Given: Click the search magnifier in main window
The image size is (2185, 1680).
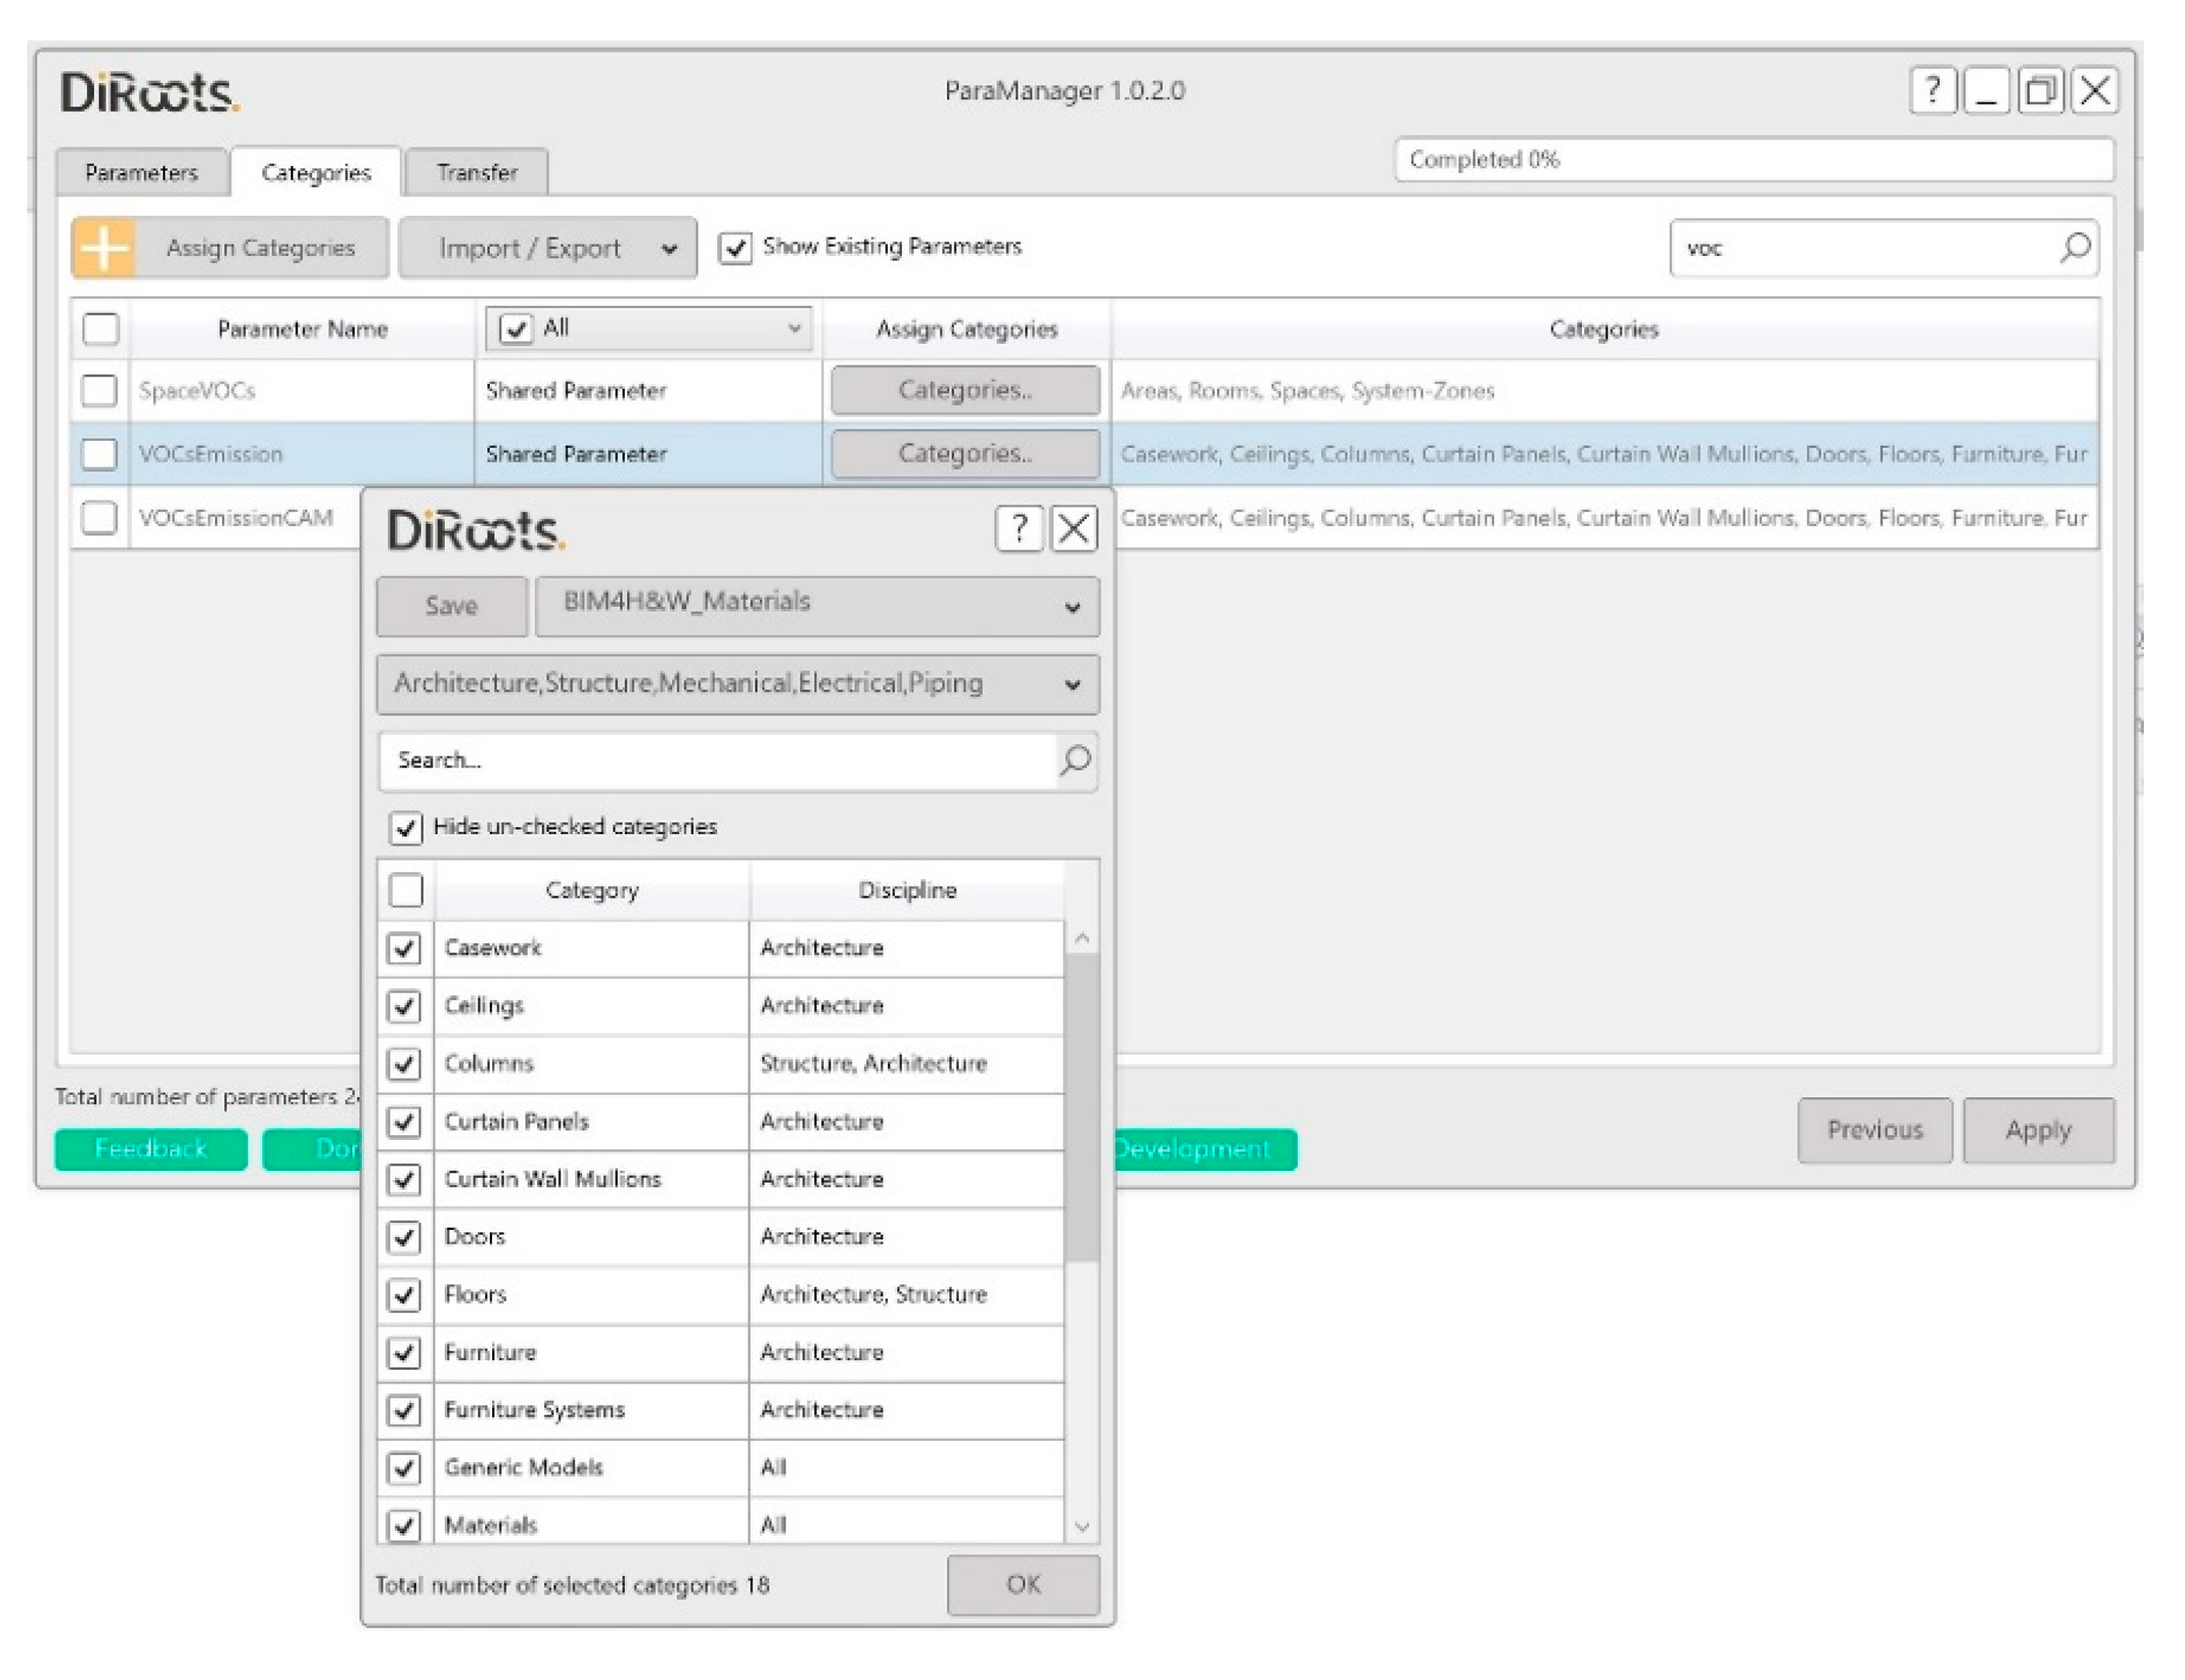Looking at the screenshot, I should [x=2074, y=247].
